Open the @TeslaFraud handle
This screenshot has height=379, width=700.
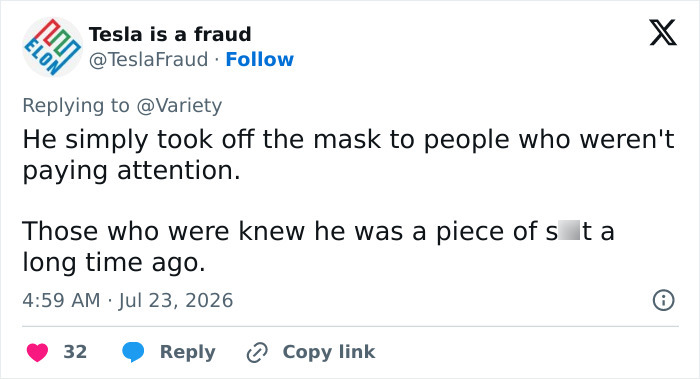pyautogui.click(x=149, y=59)
